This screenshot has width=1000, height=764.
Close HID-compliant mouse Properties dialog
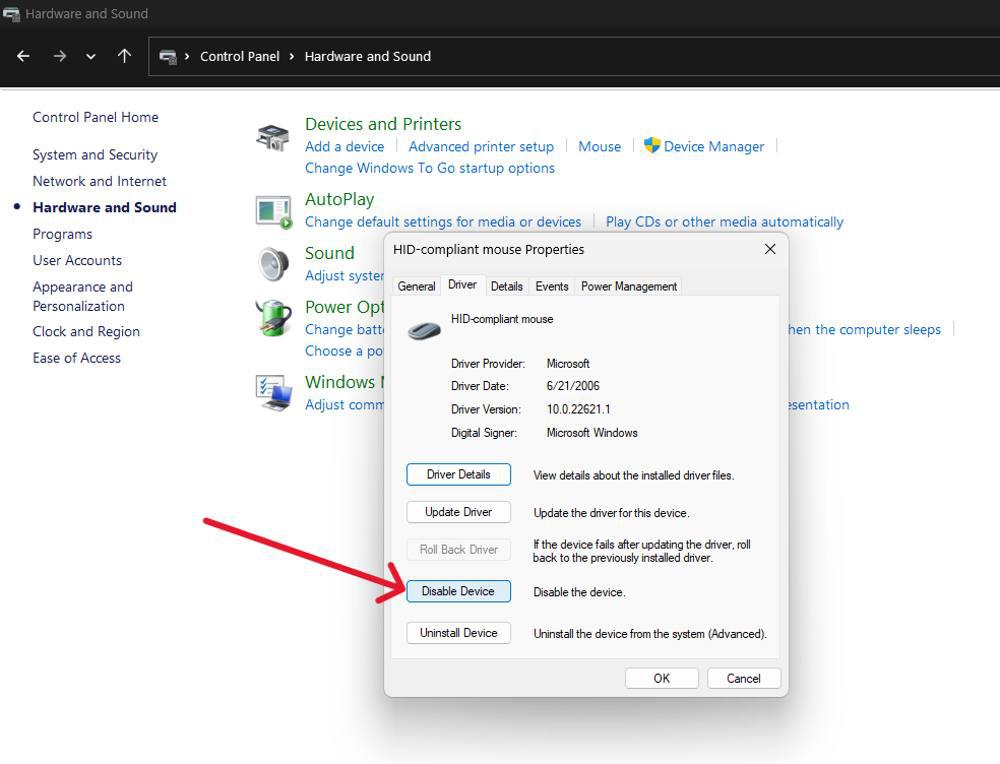(x=770, y=249)
